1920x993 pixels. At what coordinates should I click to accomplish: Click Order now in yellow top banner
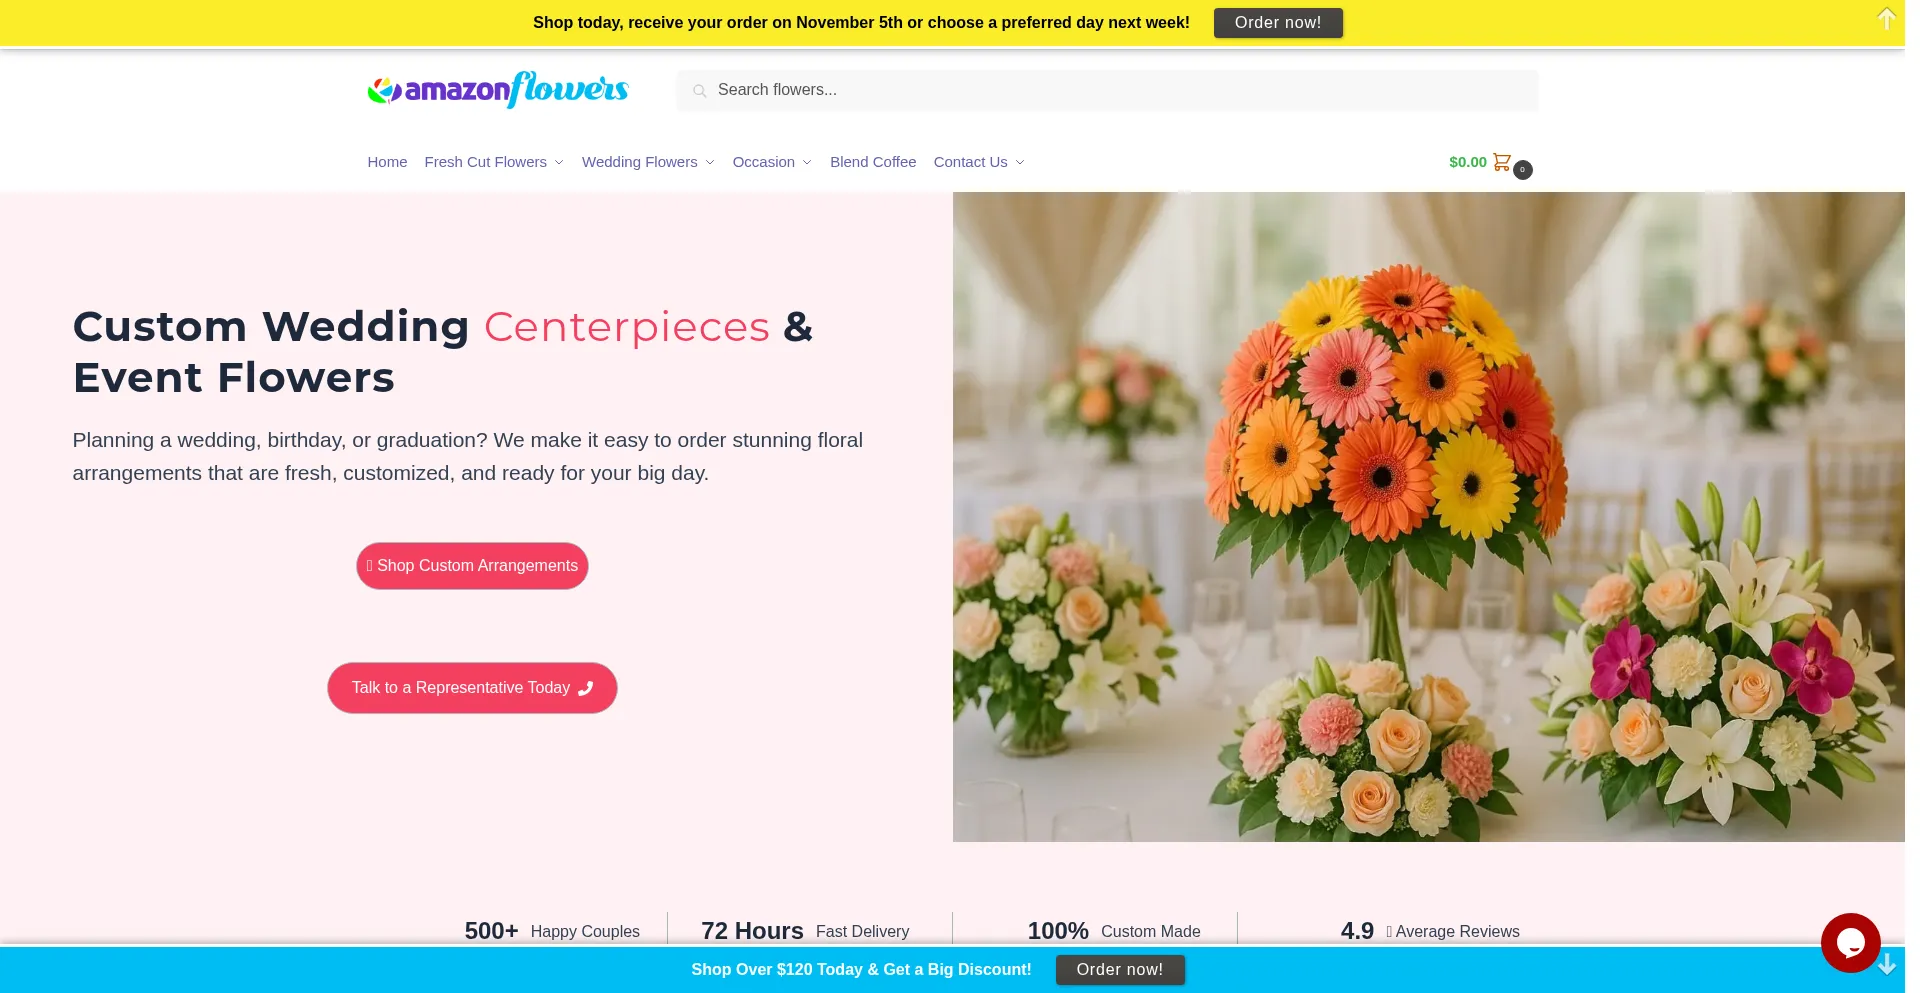click(1278, 23)
